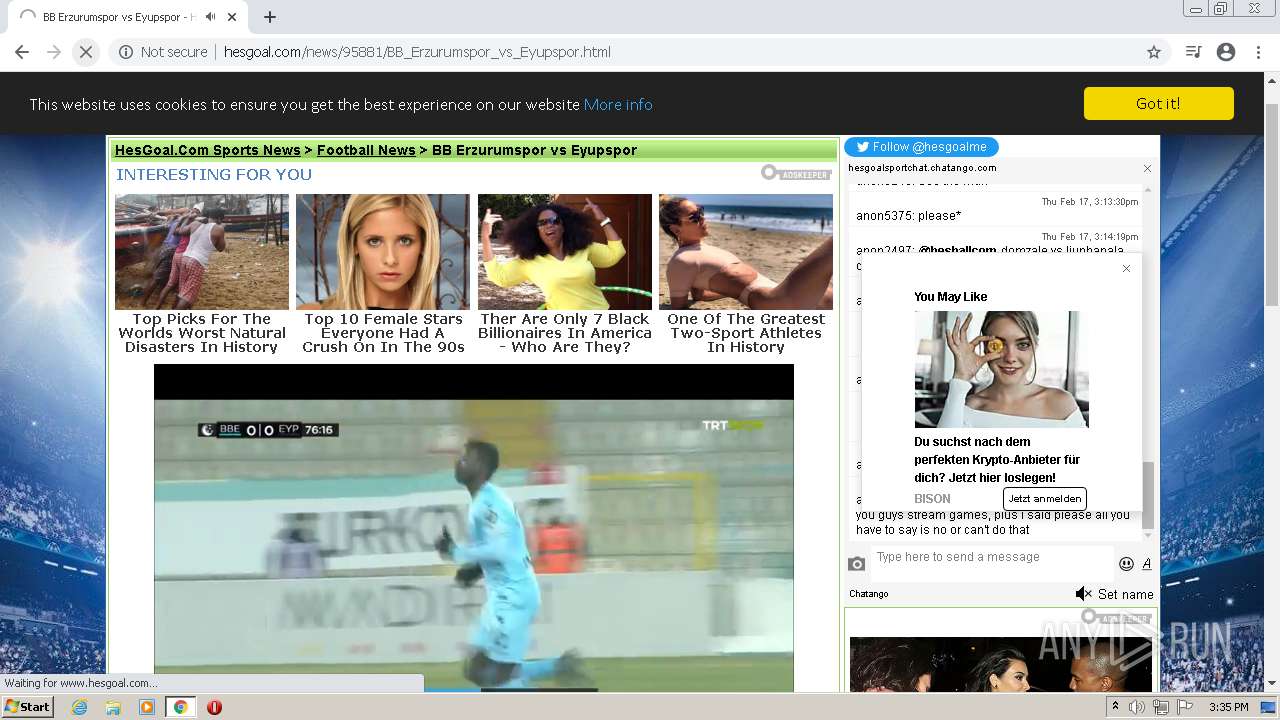
Task: Click Set name in chat
Action: 1126,594
